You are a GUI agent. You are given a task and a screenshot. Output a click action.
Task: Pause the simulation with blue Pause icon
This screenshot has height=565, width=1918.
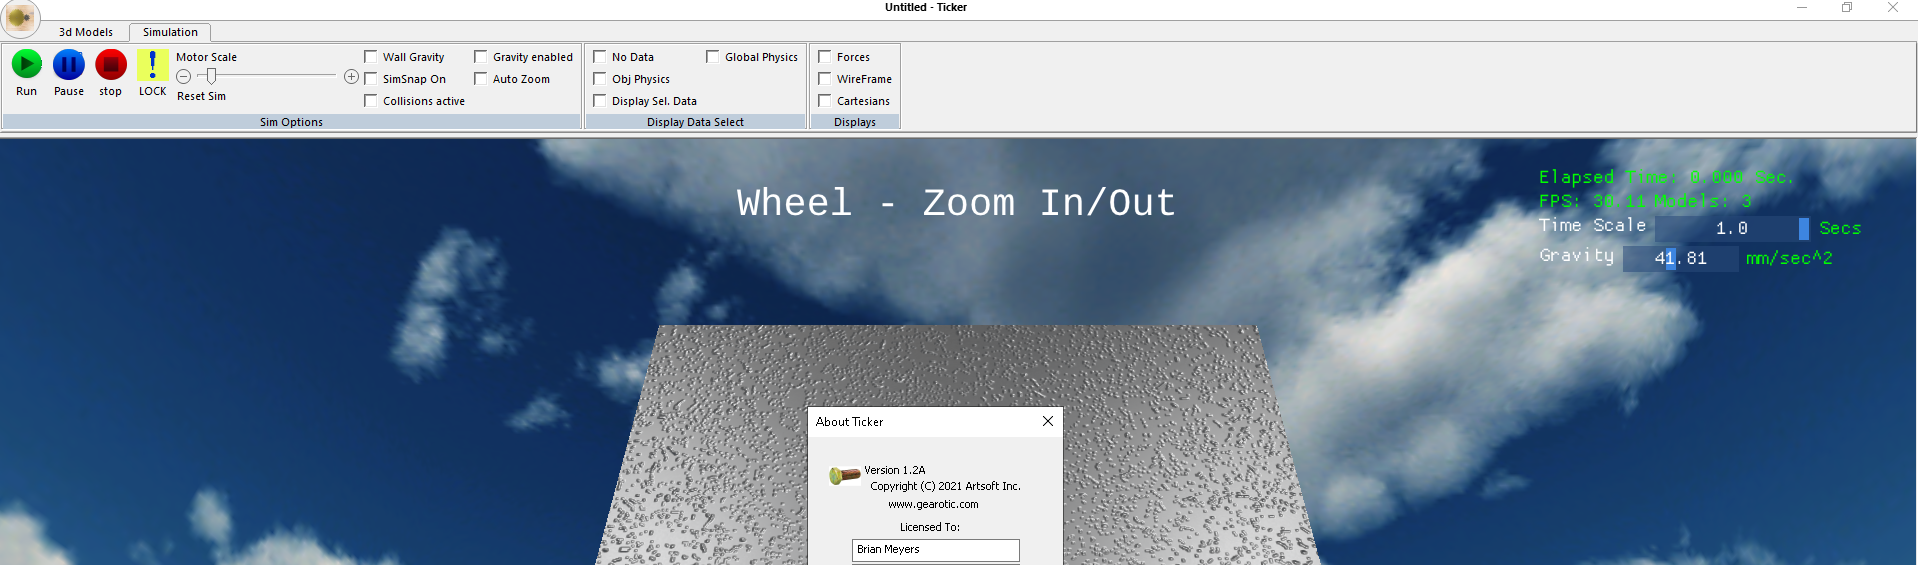point(68,65)
